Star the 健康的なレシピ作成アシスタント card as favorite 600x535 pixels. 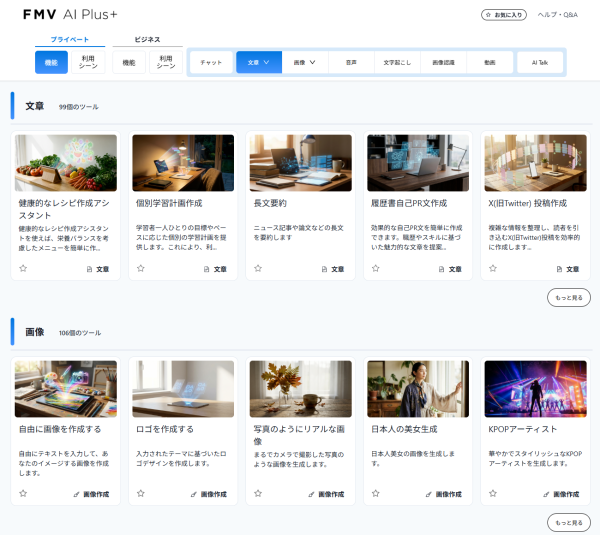pyautogui.click(x=23, y=269)
